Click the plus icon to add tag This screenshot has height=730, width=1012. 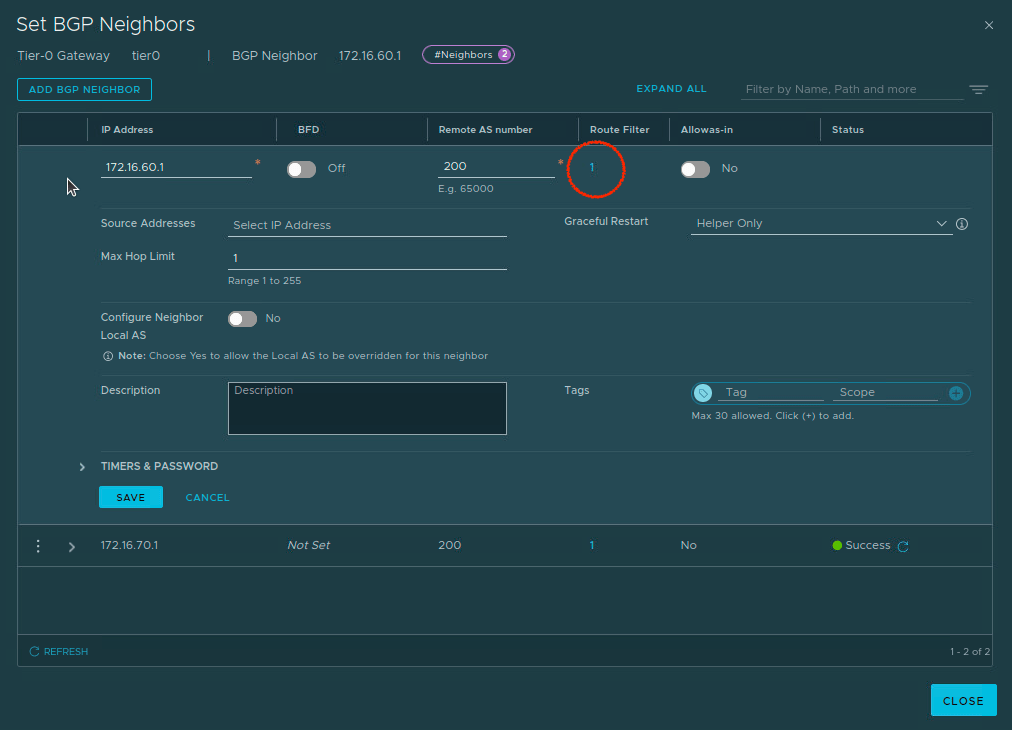(956, 393)
